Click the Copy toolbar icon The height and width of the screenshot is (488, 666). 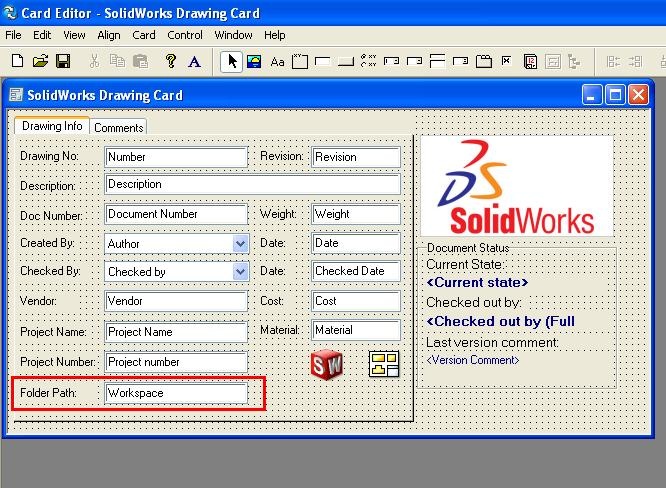[117, 61]
